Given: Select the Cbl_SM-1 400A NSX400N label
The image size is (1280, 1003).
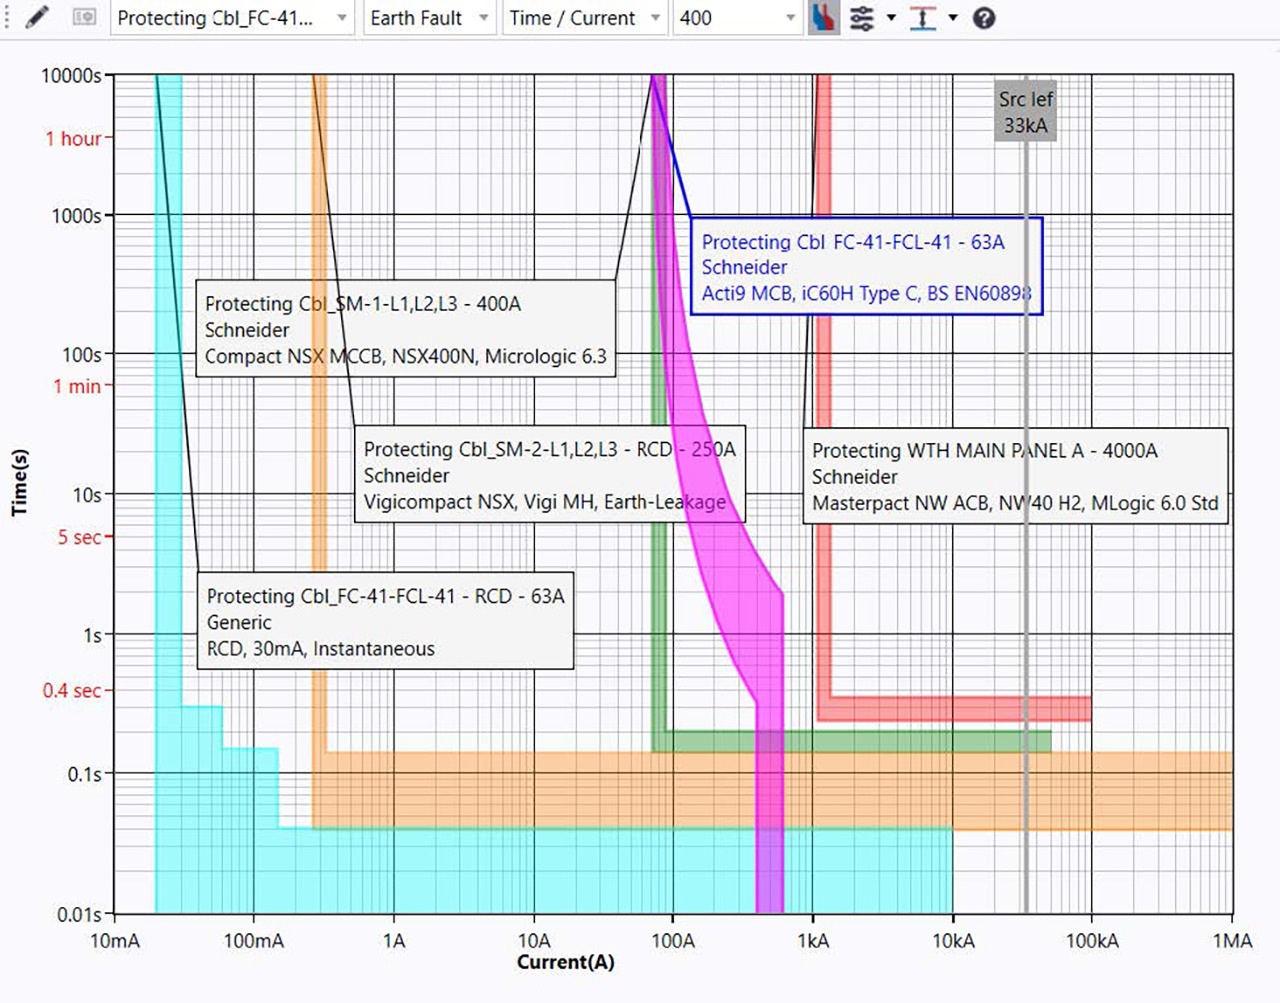Looking at the screenshot, I should [x=405, y=329].
